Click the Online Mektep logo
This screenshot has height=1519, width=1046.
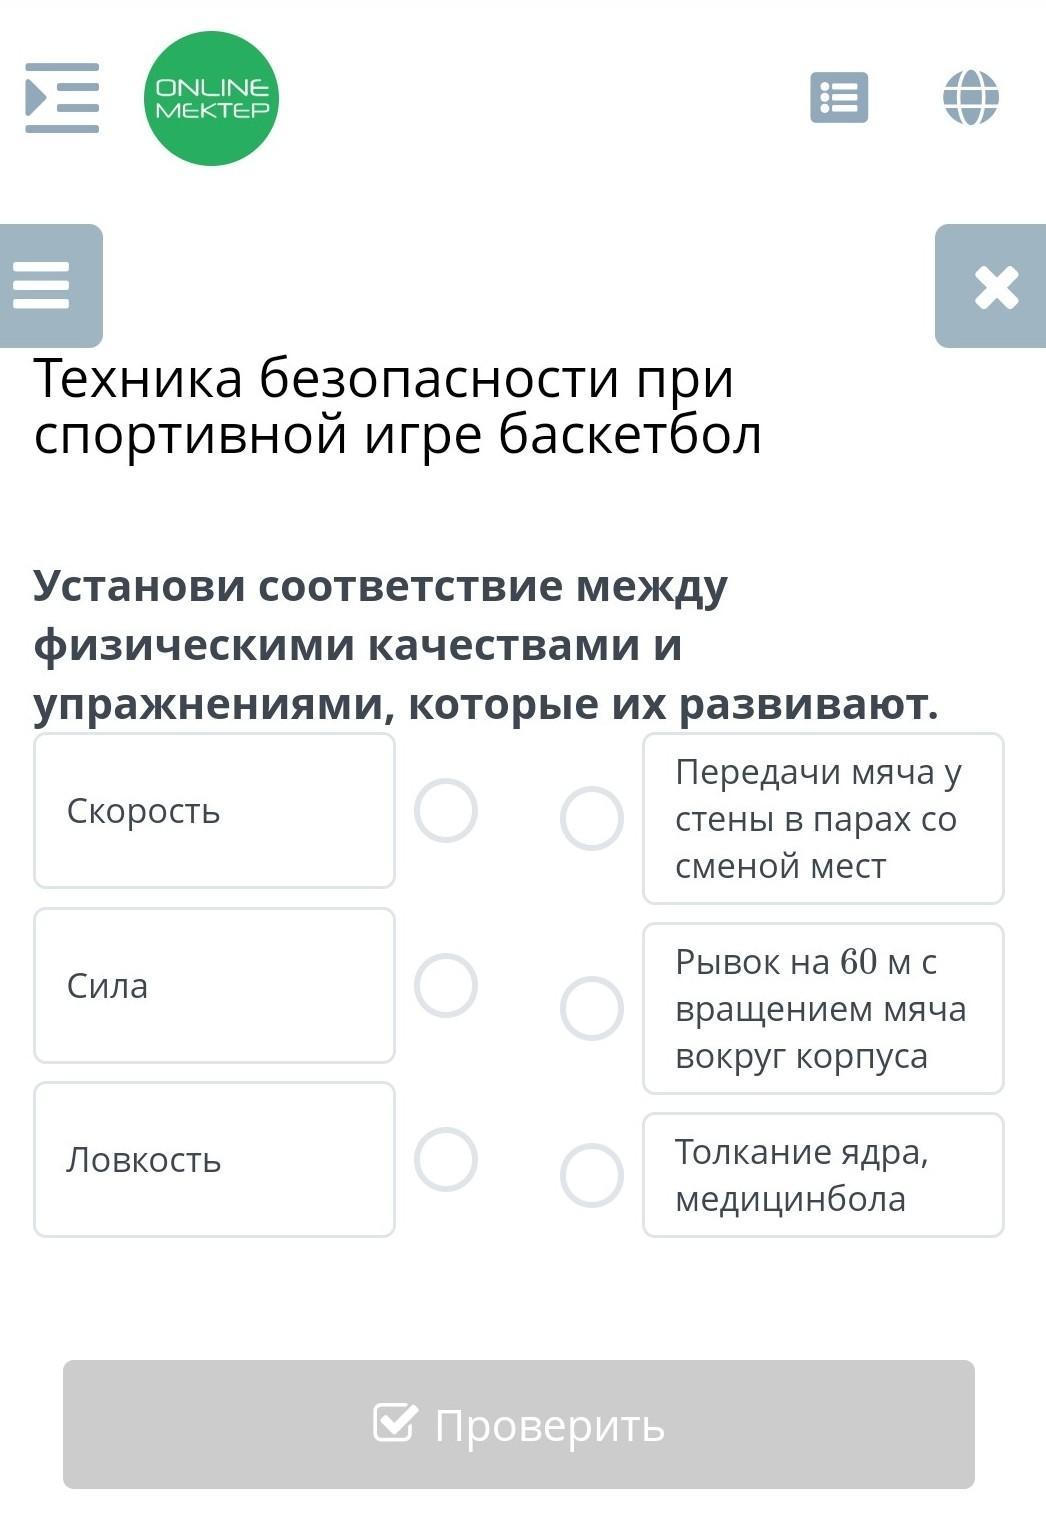(x=211, y=98)
